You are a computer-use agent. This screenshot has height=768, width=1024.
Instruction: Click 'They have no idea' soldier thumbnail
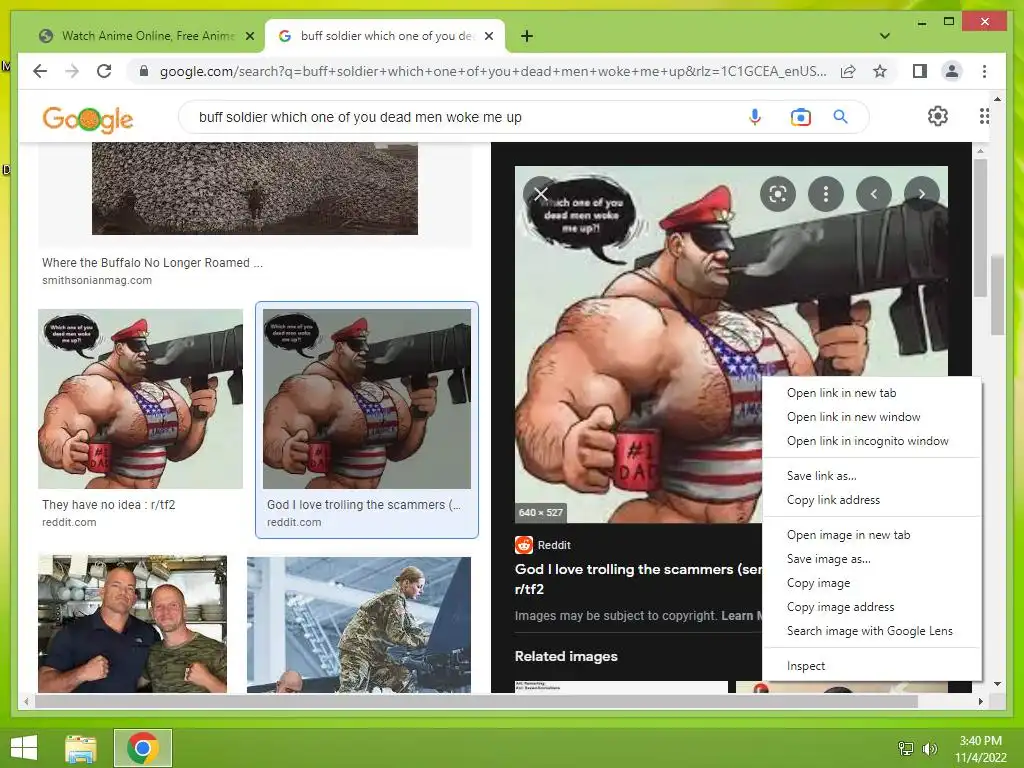pos(140,399)
